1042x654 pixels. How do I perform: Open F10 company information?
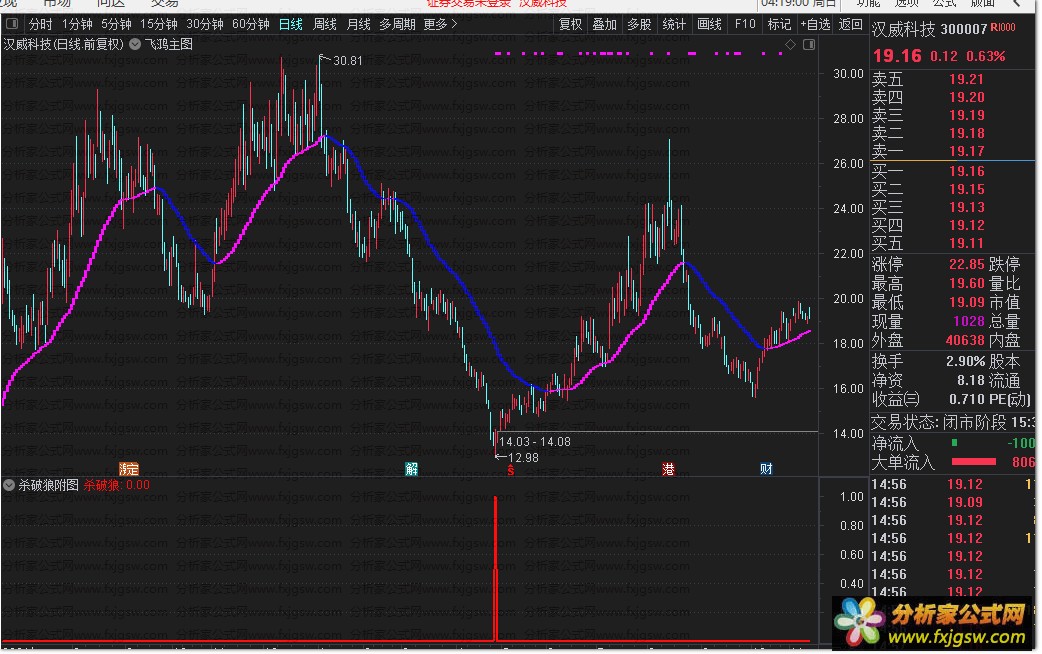[x=745, y=25]
